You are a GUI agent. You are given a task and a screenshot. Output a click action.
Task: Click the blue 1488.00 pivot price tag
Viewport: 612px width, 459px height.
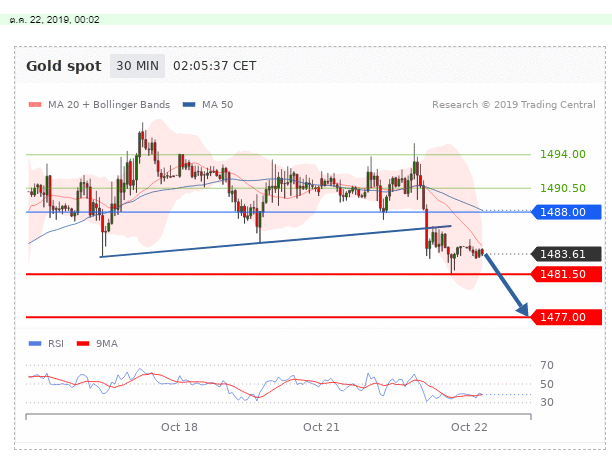[566, 212]
